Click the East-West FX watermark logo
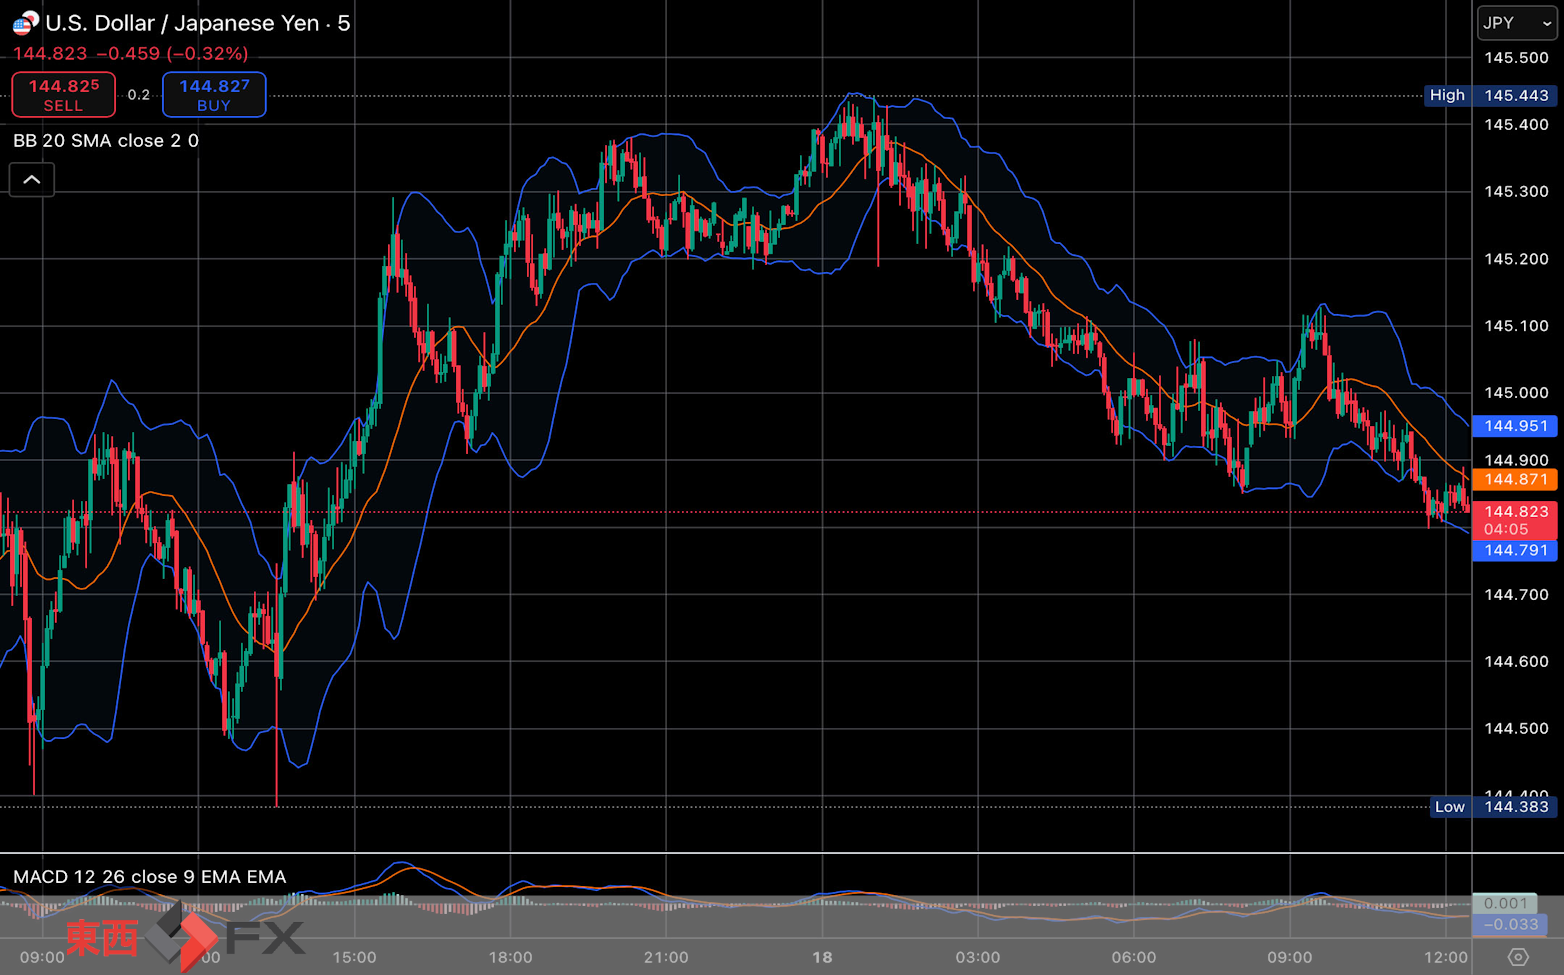Image resolution: width=1564 pixels, height=975 pixels. point(185,937)
